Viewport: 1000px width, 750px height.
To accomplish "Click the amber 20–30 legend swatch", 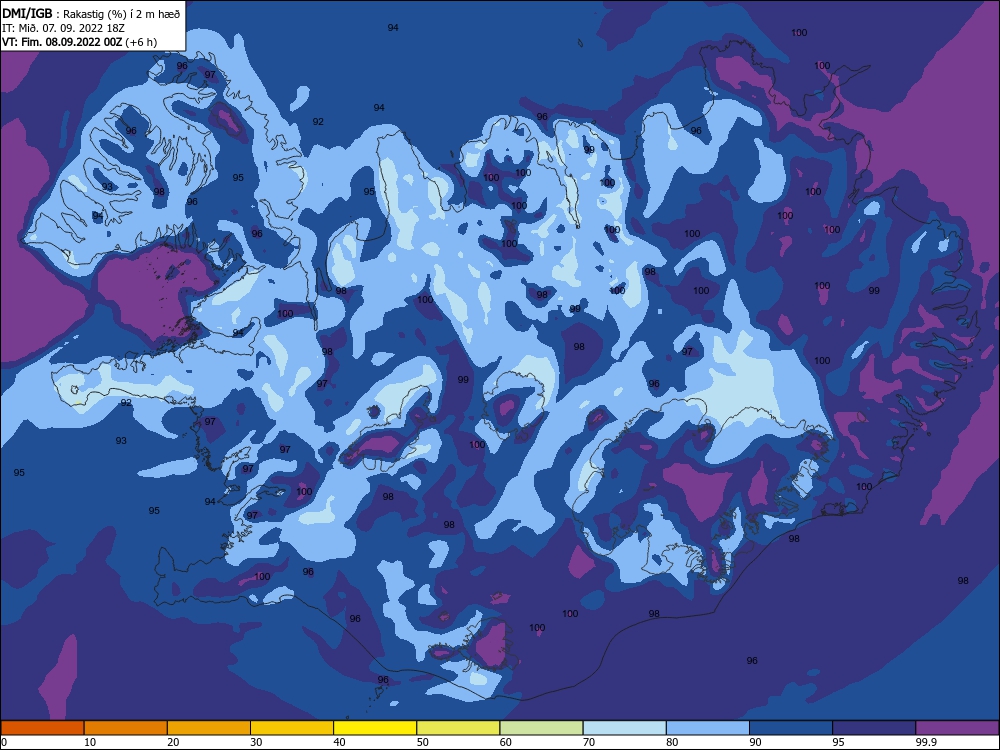I will [209, 728].
